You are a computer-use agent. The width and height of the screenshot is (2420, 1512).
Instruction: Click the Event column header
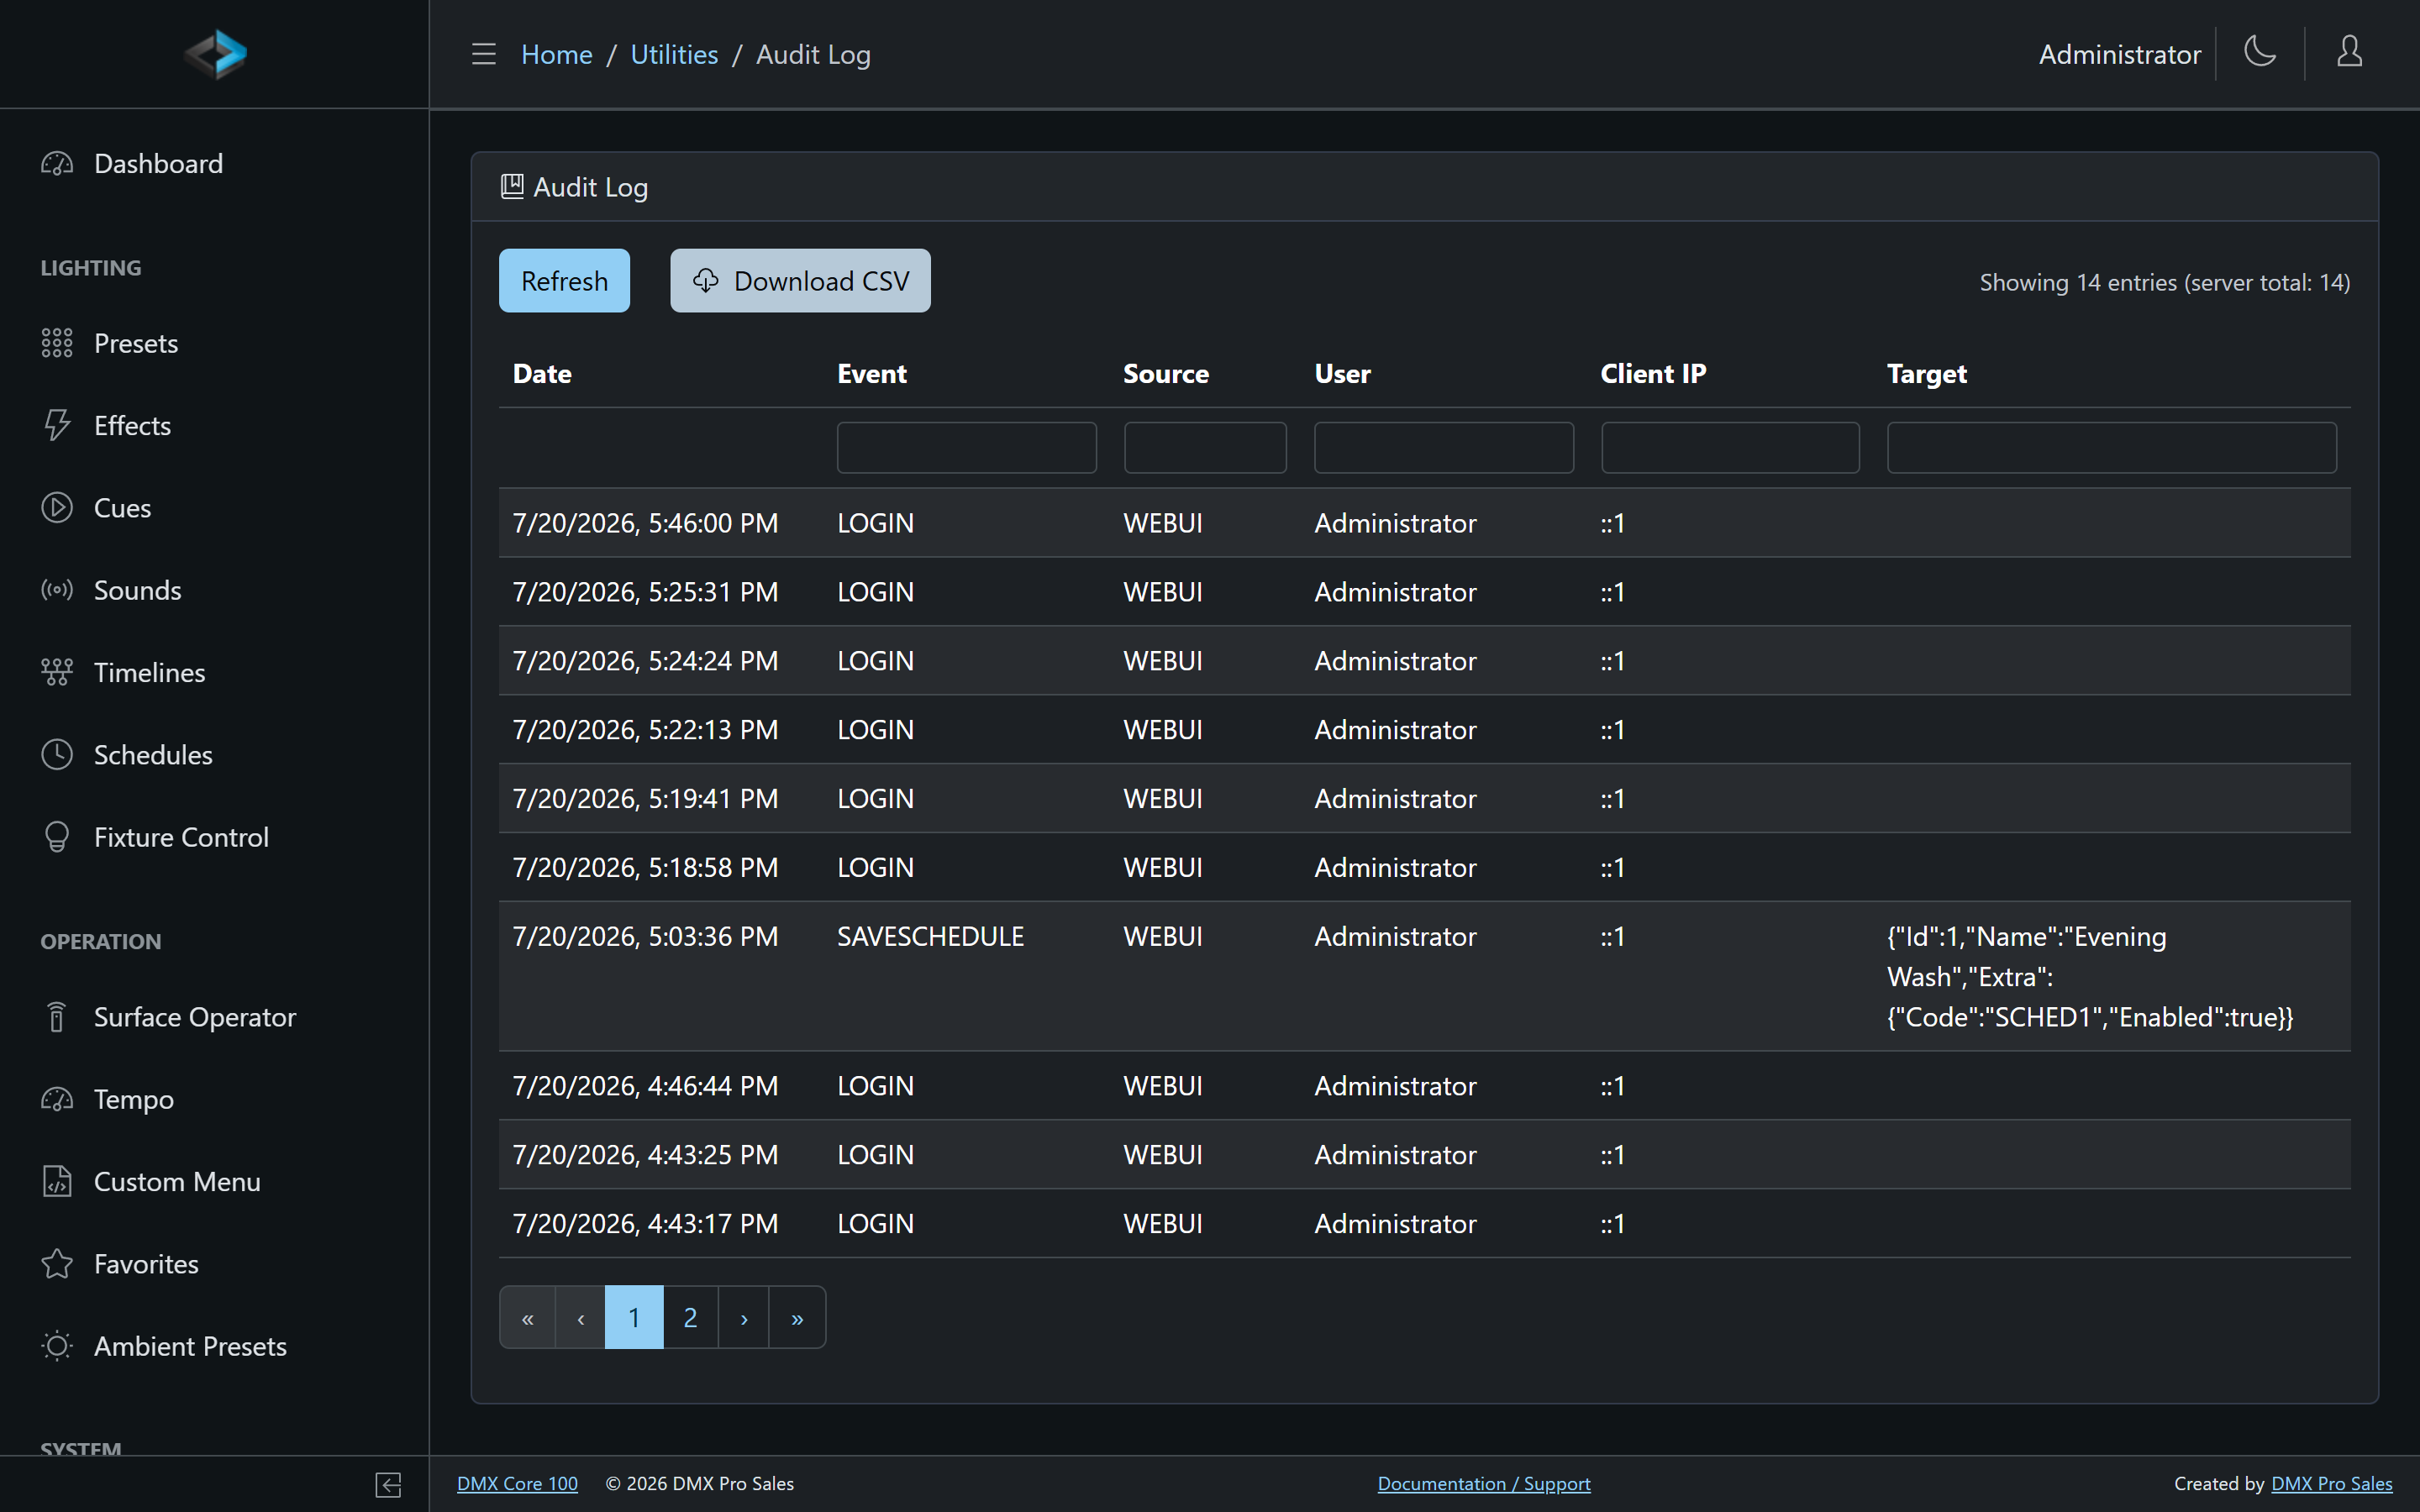[x=872, y=374]
